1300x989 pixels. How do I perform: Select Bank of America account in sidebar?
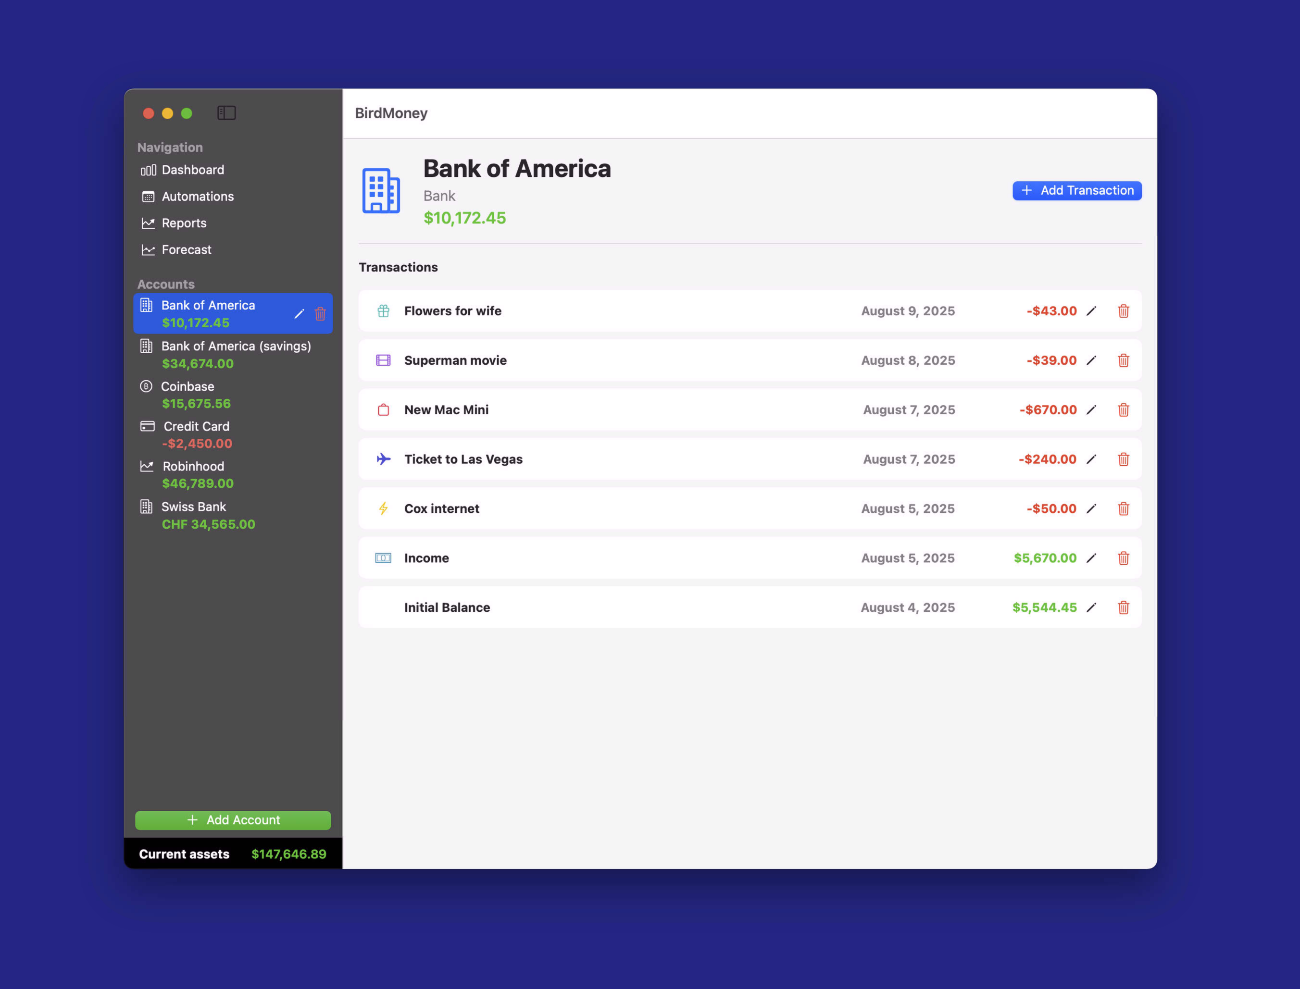click(x=233, y=313)
